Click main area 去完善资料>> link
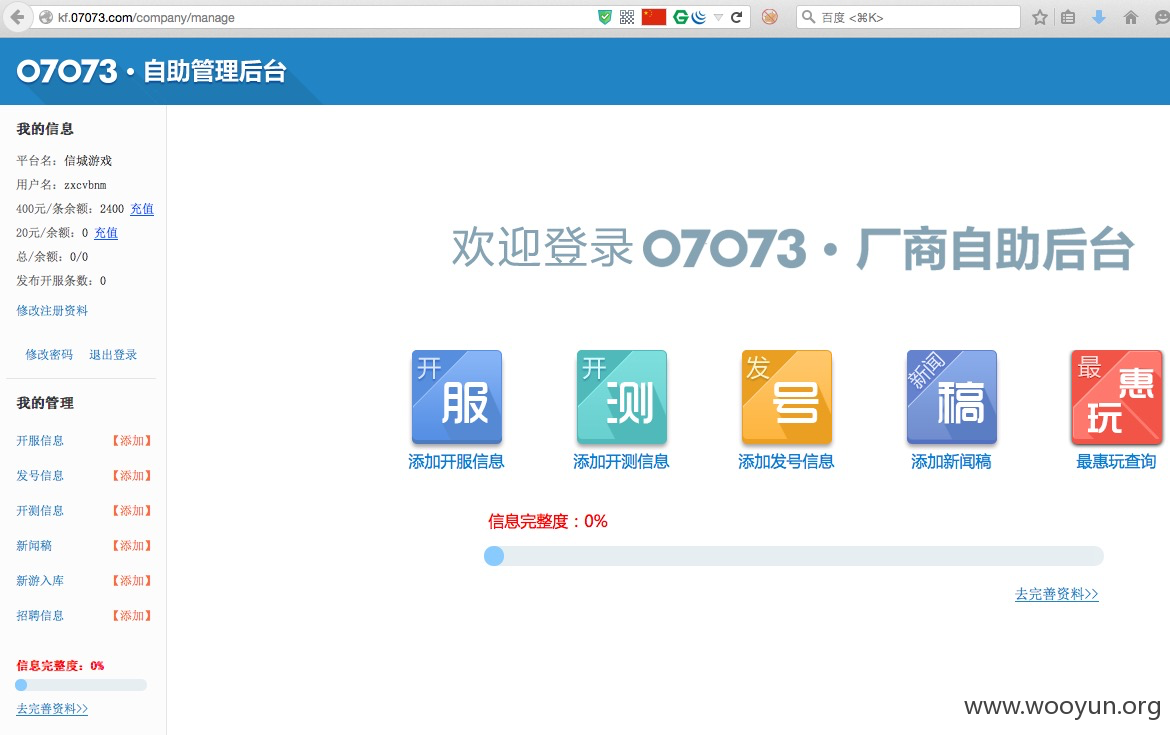This screenshot has width=1170, height=735. pos(1057,594)
